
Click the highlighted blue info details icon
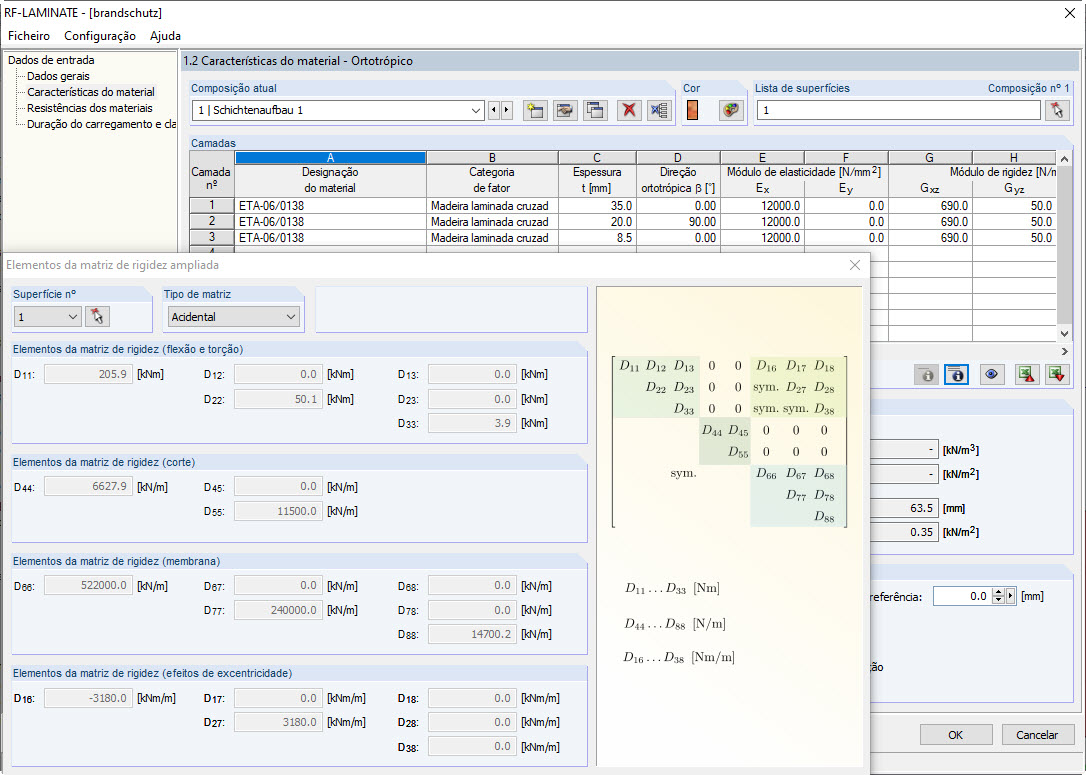[x=956, y=374]
